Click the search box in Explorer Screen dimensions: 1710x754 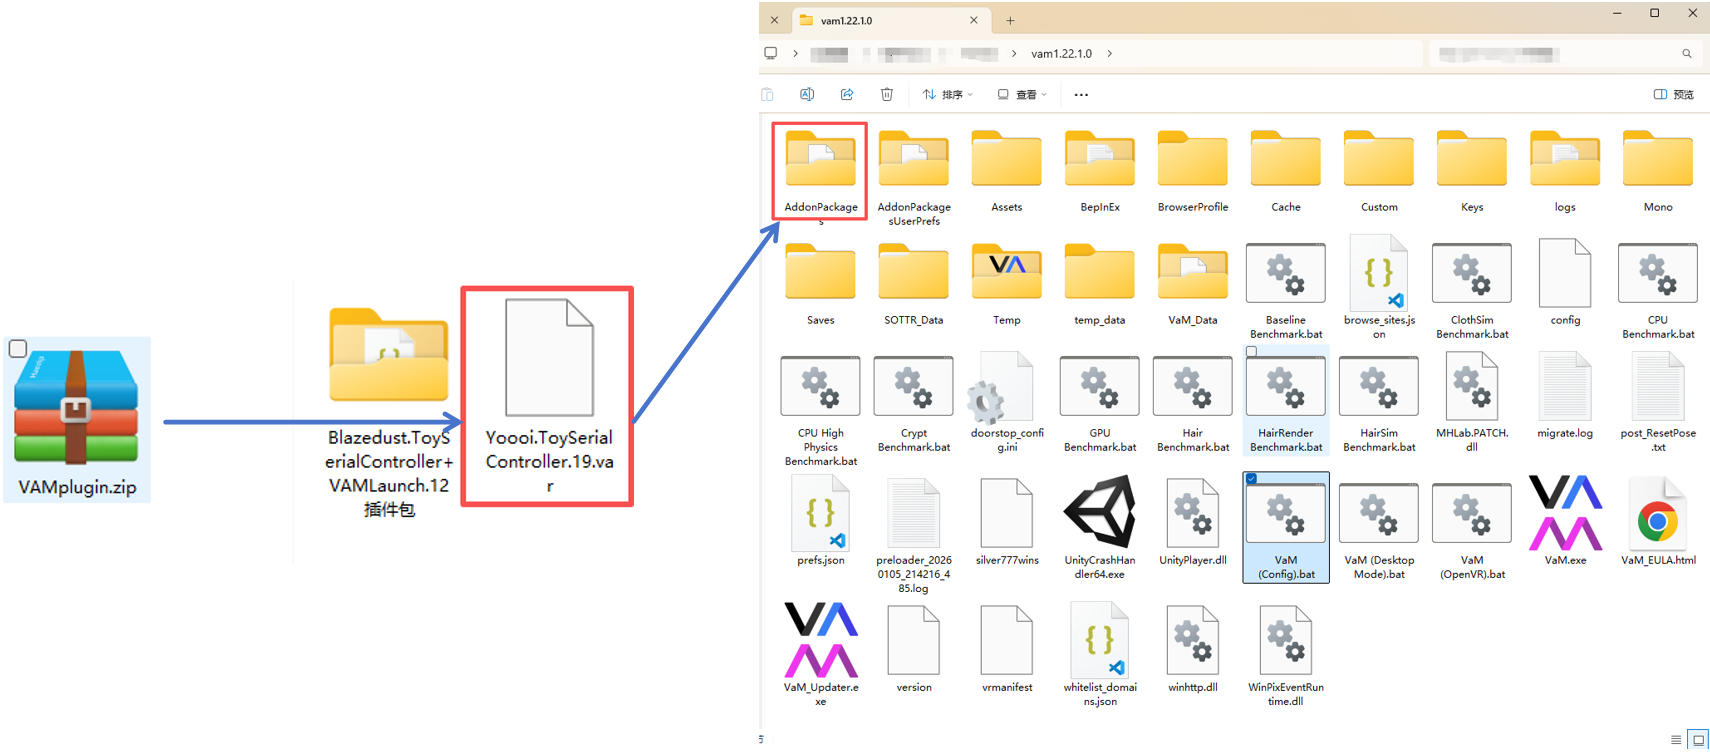pos(1565,54)
